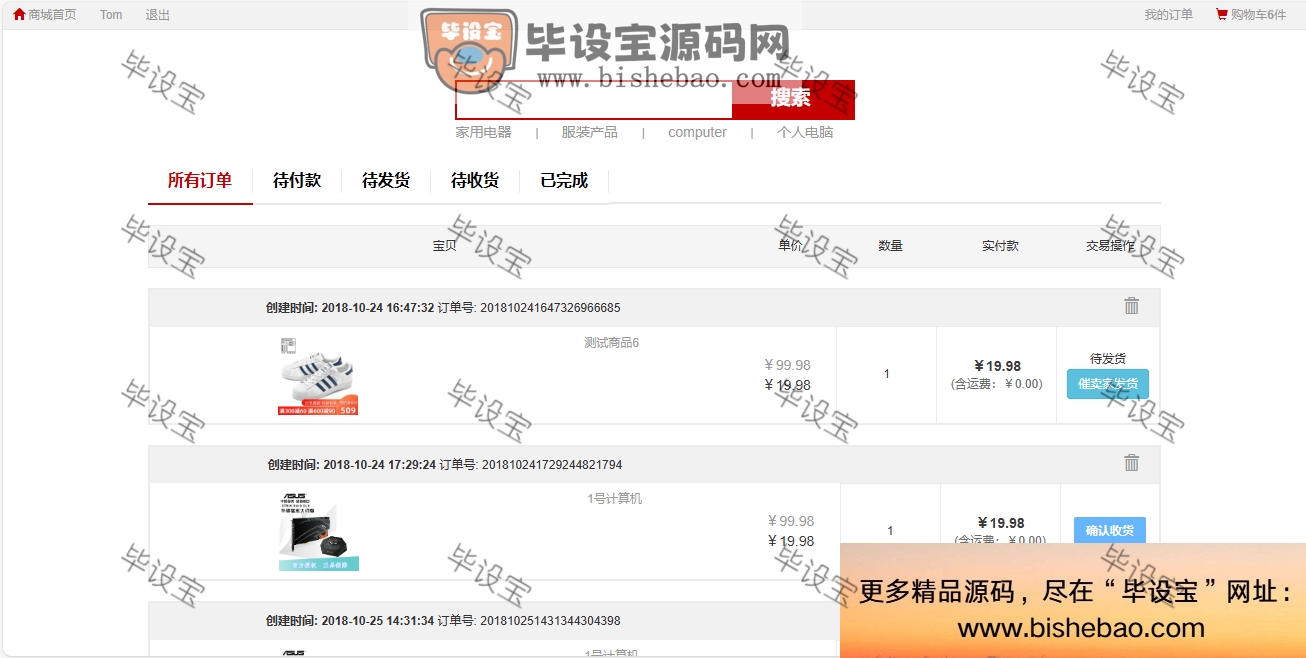Open 我的订单 link
This screenshot has height=658, width=1306.
pyautogui.click(x=1169, y=15)
